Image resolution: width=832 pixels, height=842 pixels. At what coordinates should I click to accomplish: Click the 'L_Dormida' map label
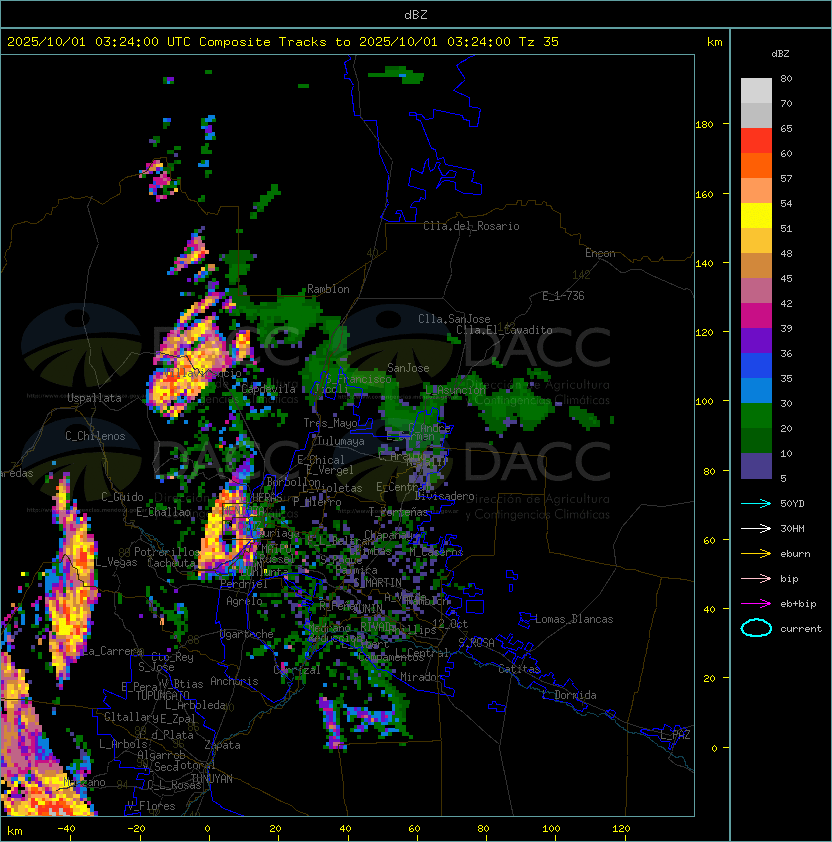pyautogui.click(x=569, y=695)
